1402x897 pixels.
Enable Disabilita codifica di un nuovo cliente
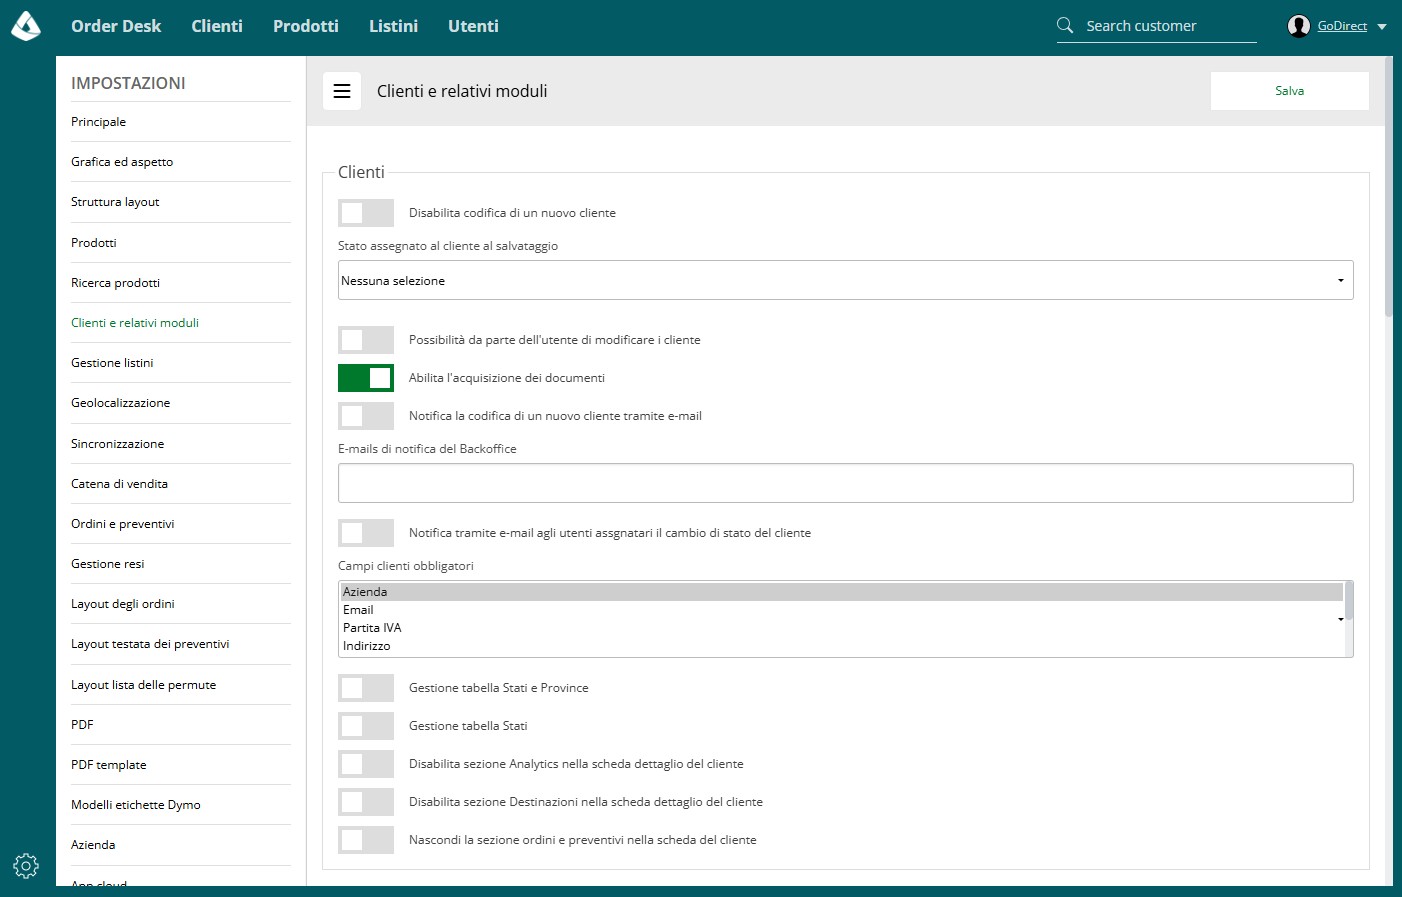[x=366, y=213]
